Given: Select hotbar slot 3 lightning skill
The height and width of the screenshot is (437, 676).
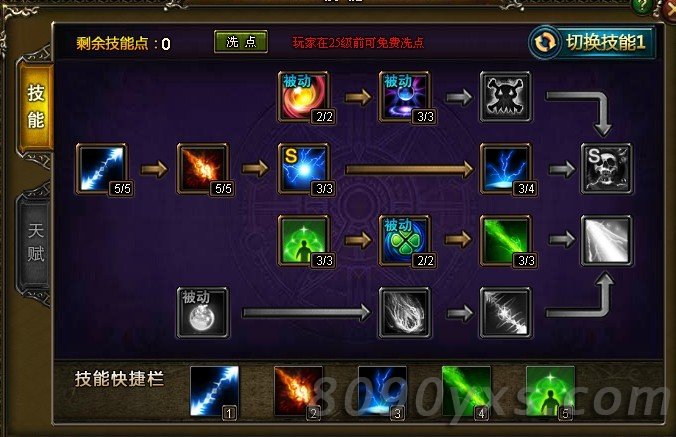Looking at the screenshot, I should coord(382,391).
